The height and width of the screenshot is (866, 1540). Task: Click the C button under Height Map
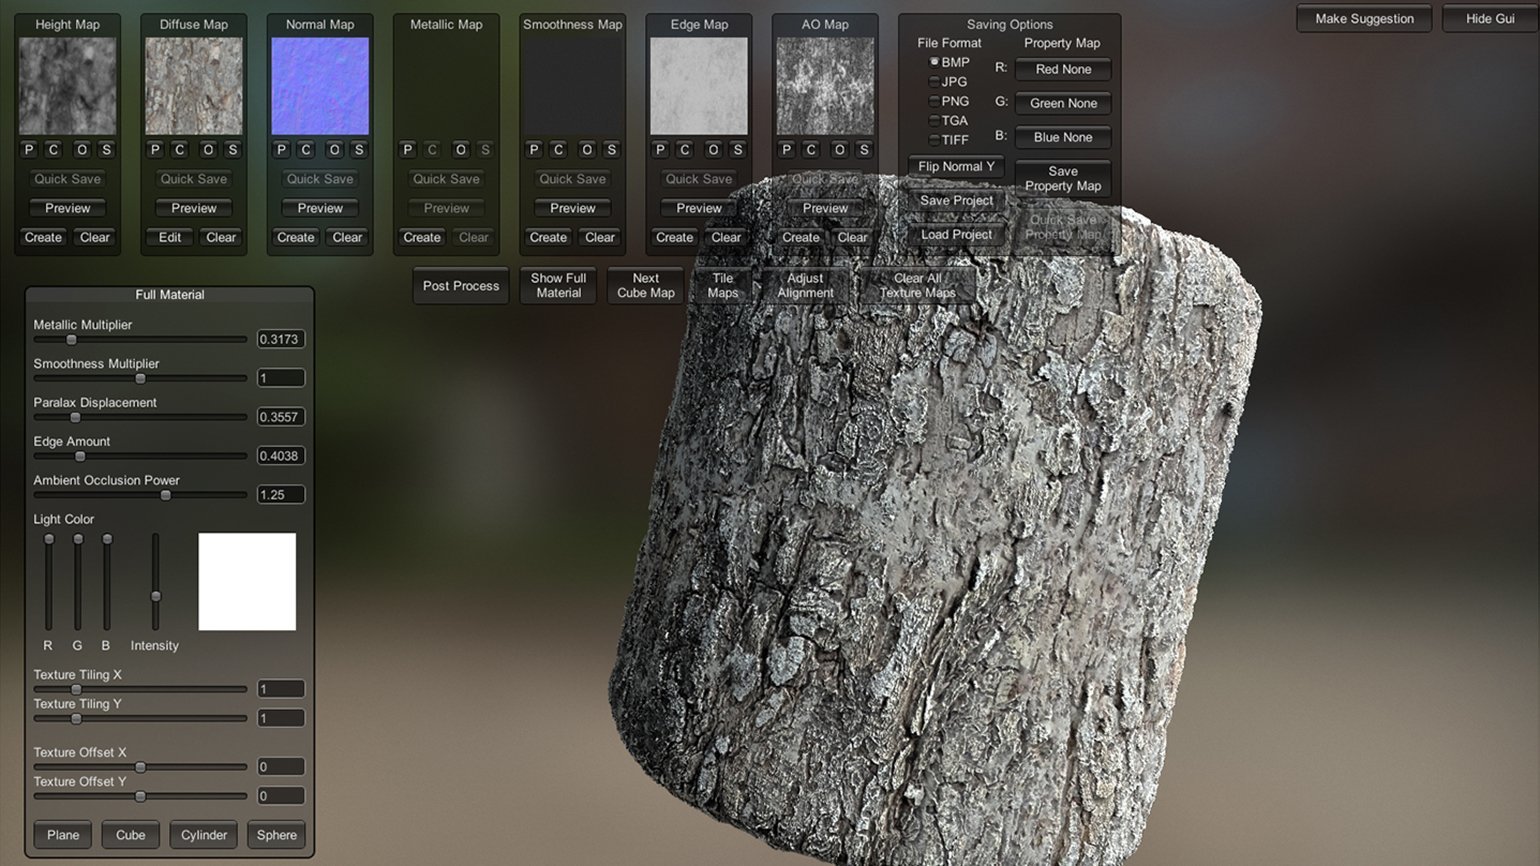[54, 150]
